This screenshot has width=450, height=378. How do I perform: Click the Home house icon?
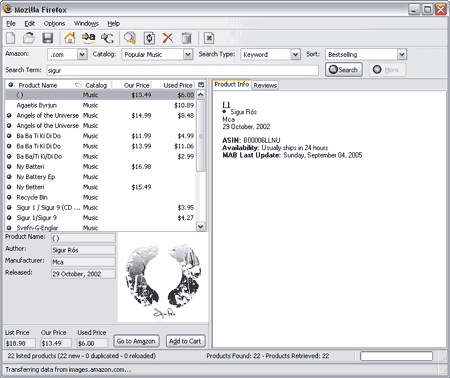point(70,38)
